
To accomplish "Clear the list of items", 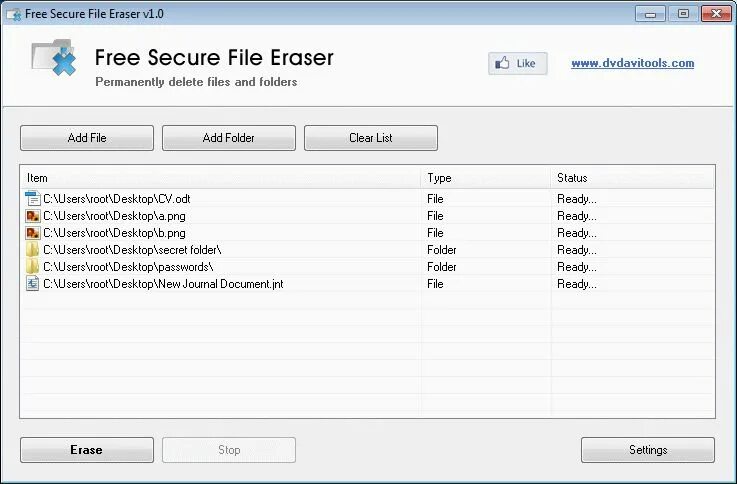I will [x=371, y=138].
